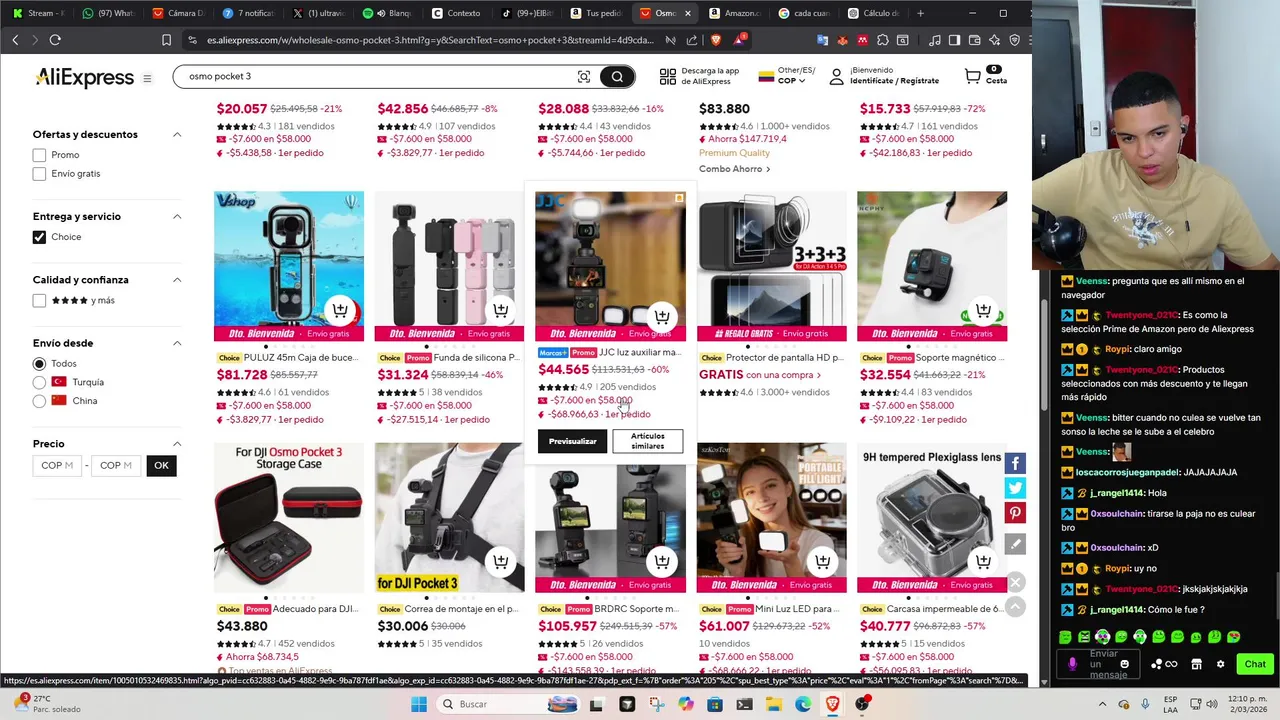Screen dimensions: 1280x720
Task: Click GRATIS con una compra link
Action: point(759,375)
